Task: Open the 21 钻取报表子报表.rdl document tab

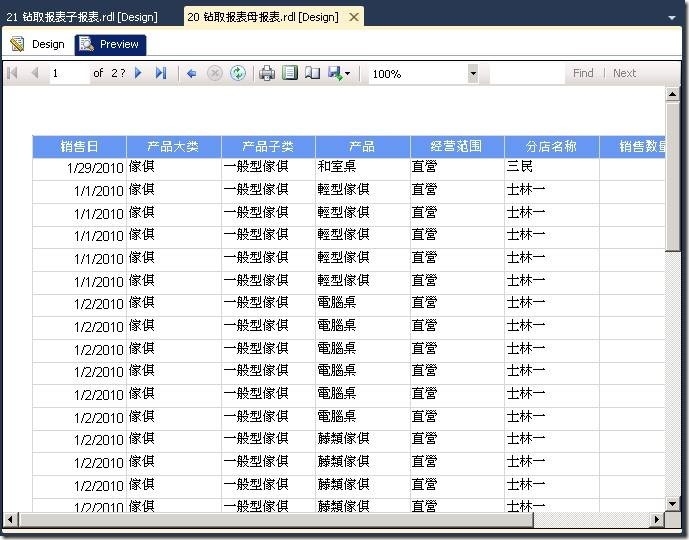Action: click(x=82, y=17)
